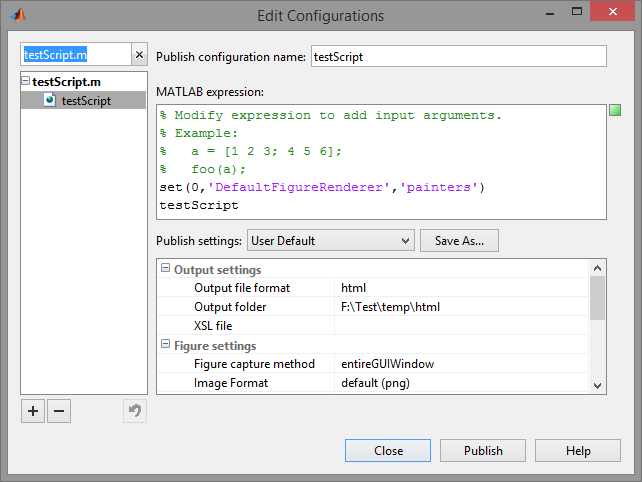Viewport: 642px width, 482px height.
Task: Click the '% foo(a);' comment line
Action: pyautogui.click(x=202, y=169)
